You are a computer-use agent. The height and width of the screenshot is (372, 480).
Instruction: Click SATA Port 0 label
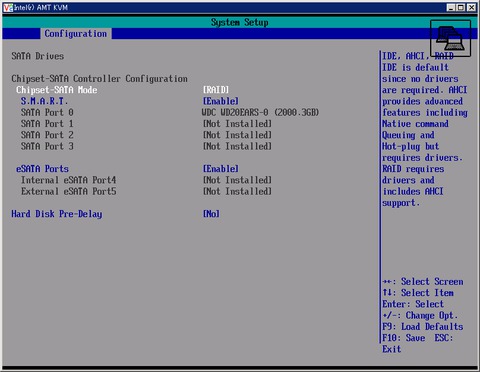click(47, 112)
